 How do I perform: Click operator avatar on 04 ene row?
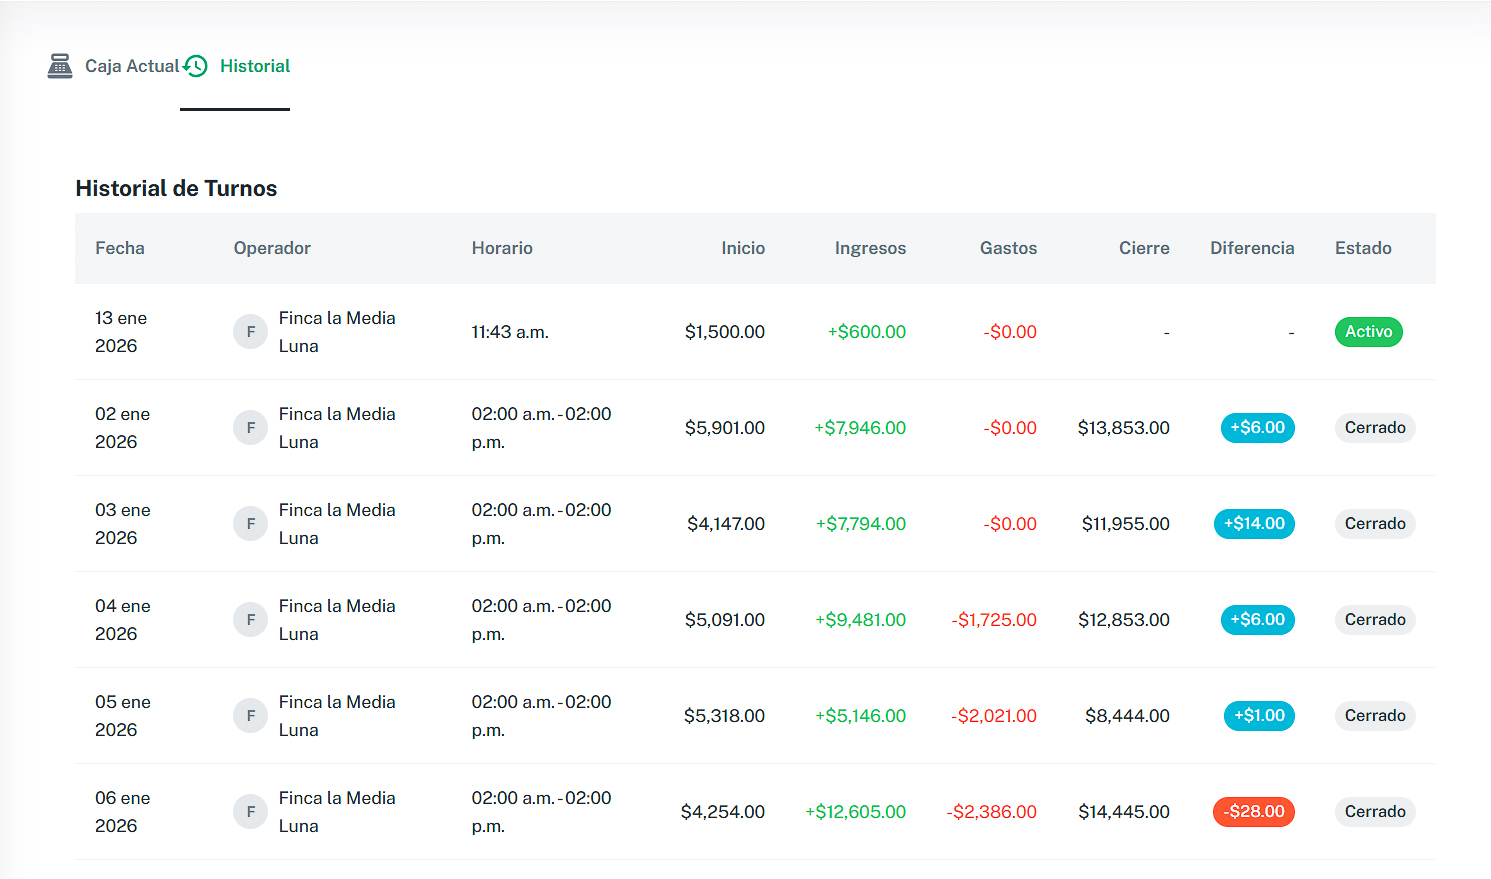click(250, 620)
